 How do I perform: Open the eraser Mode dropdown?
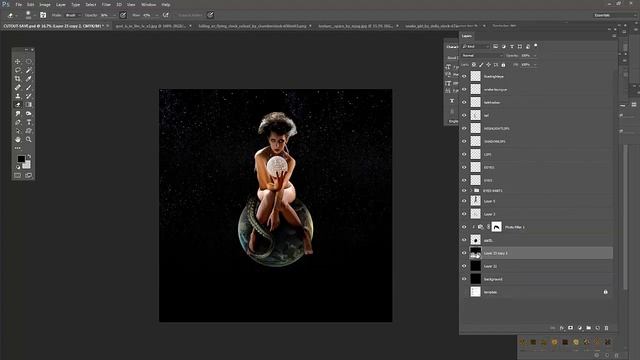pyautogui.click(x=73, y=15)
